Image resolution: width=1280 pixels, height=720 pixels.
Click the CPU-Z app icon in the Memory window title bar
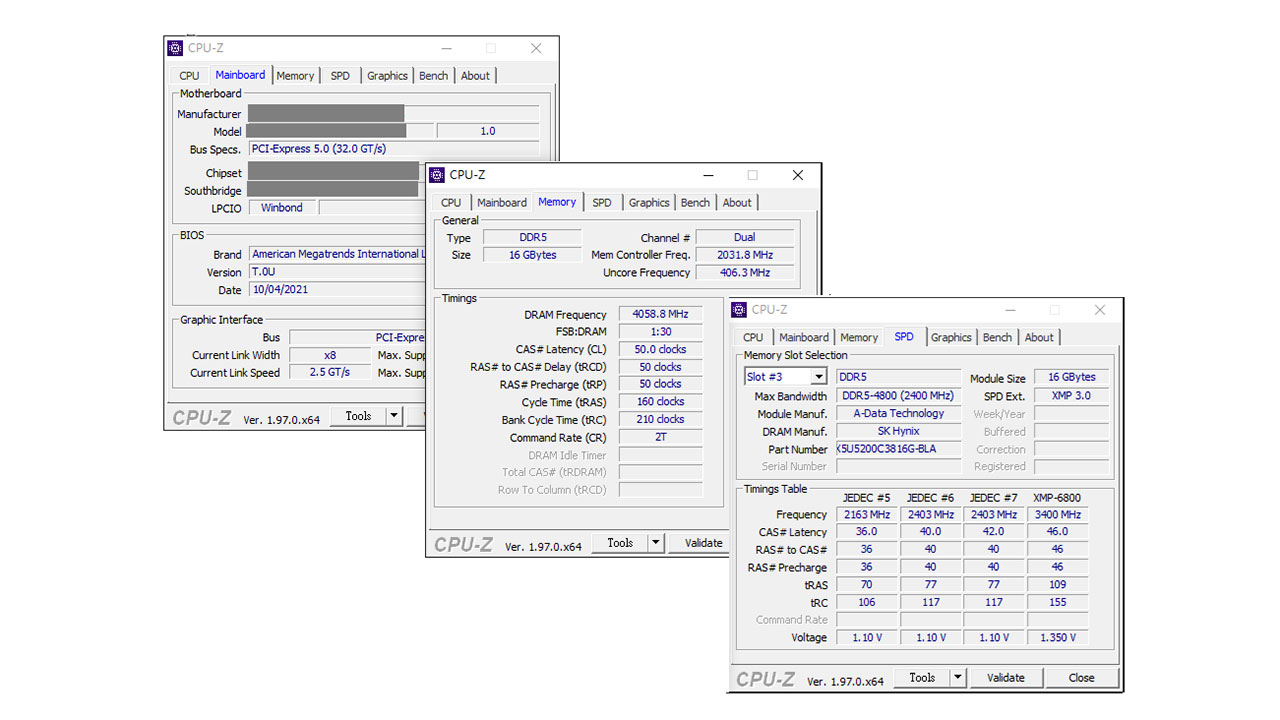[437, 175]
